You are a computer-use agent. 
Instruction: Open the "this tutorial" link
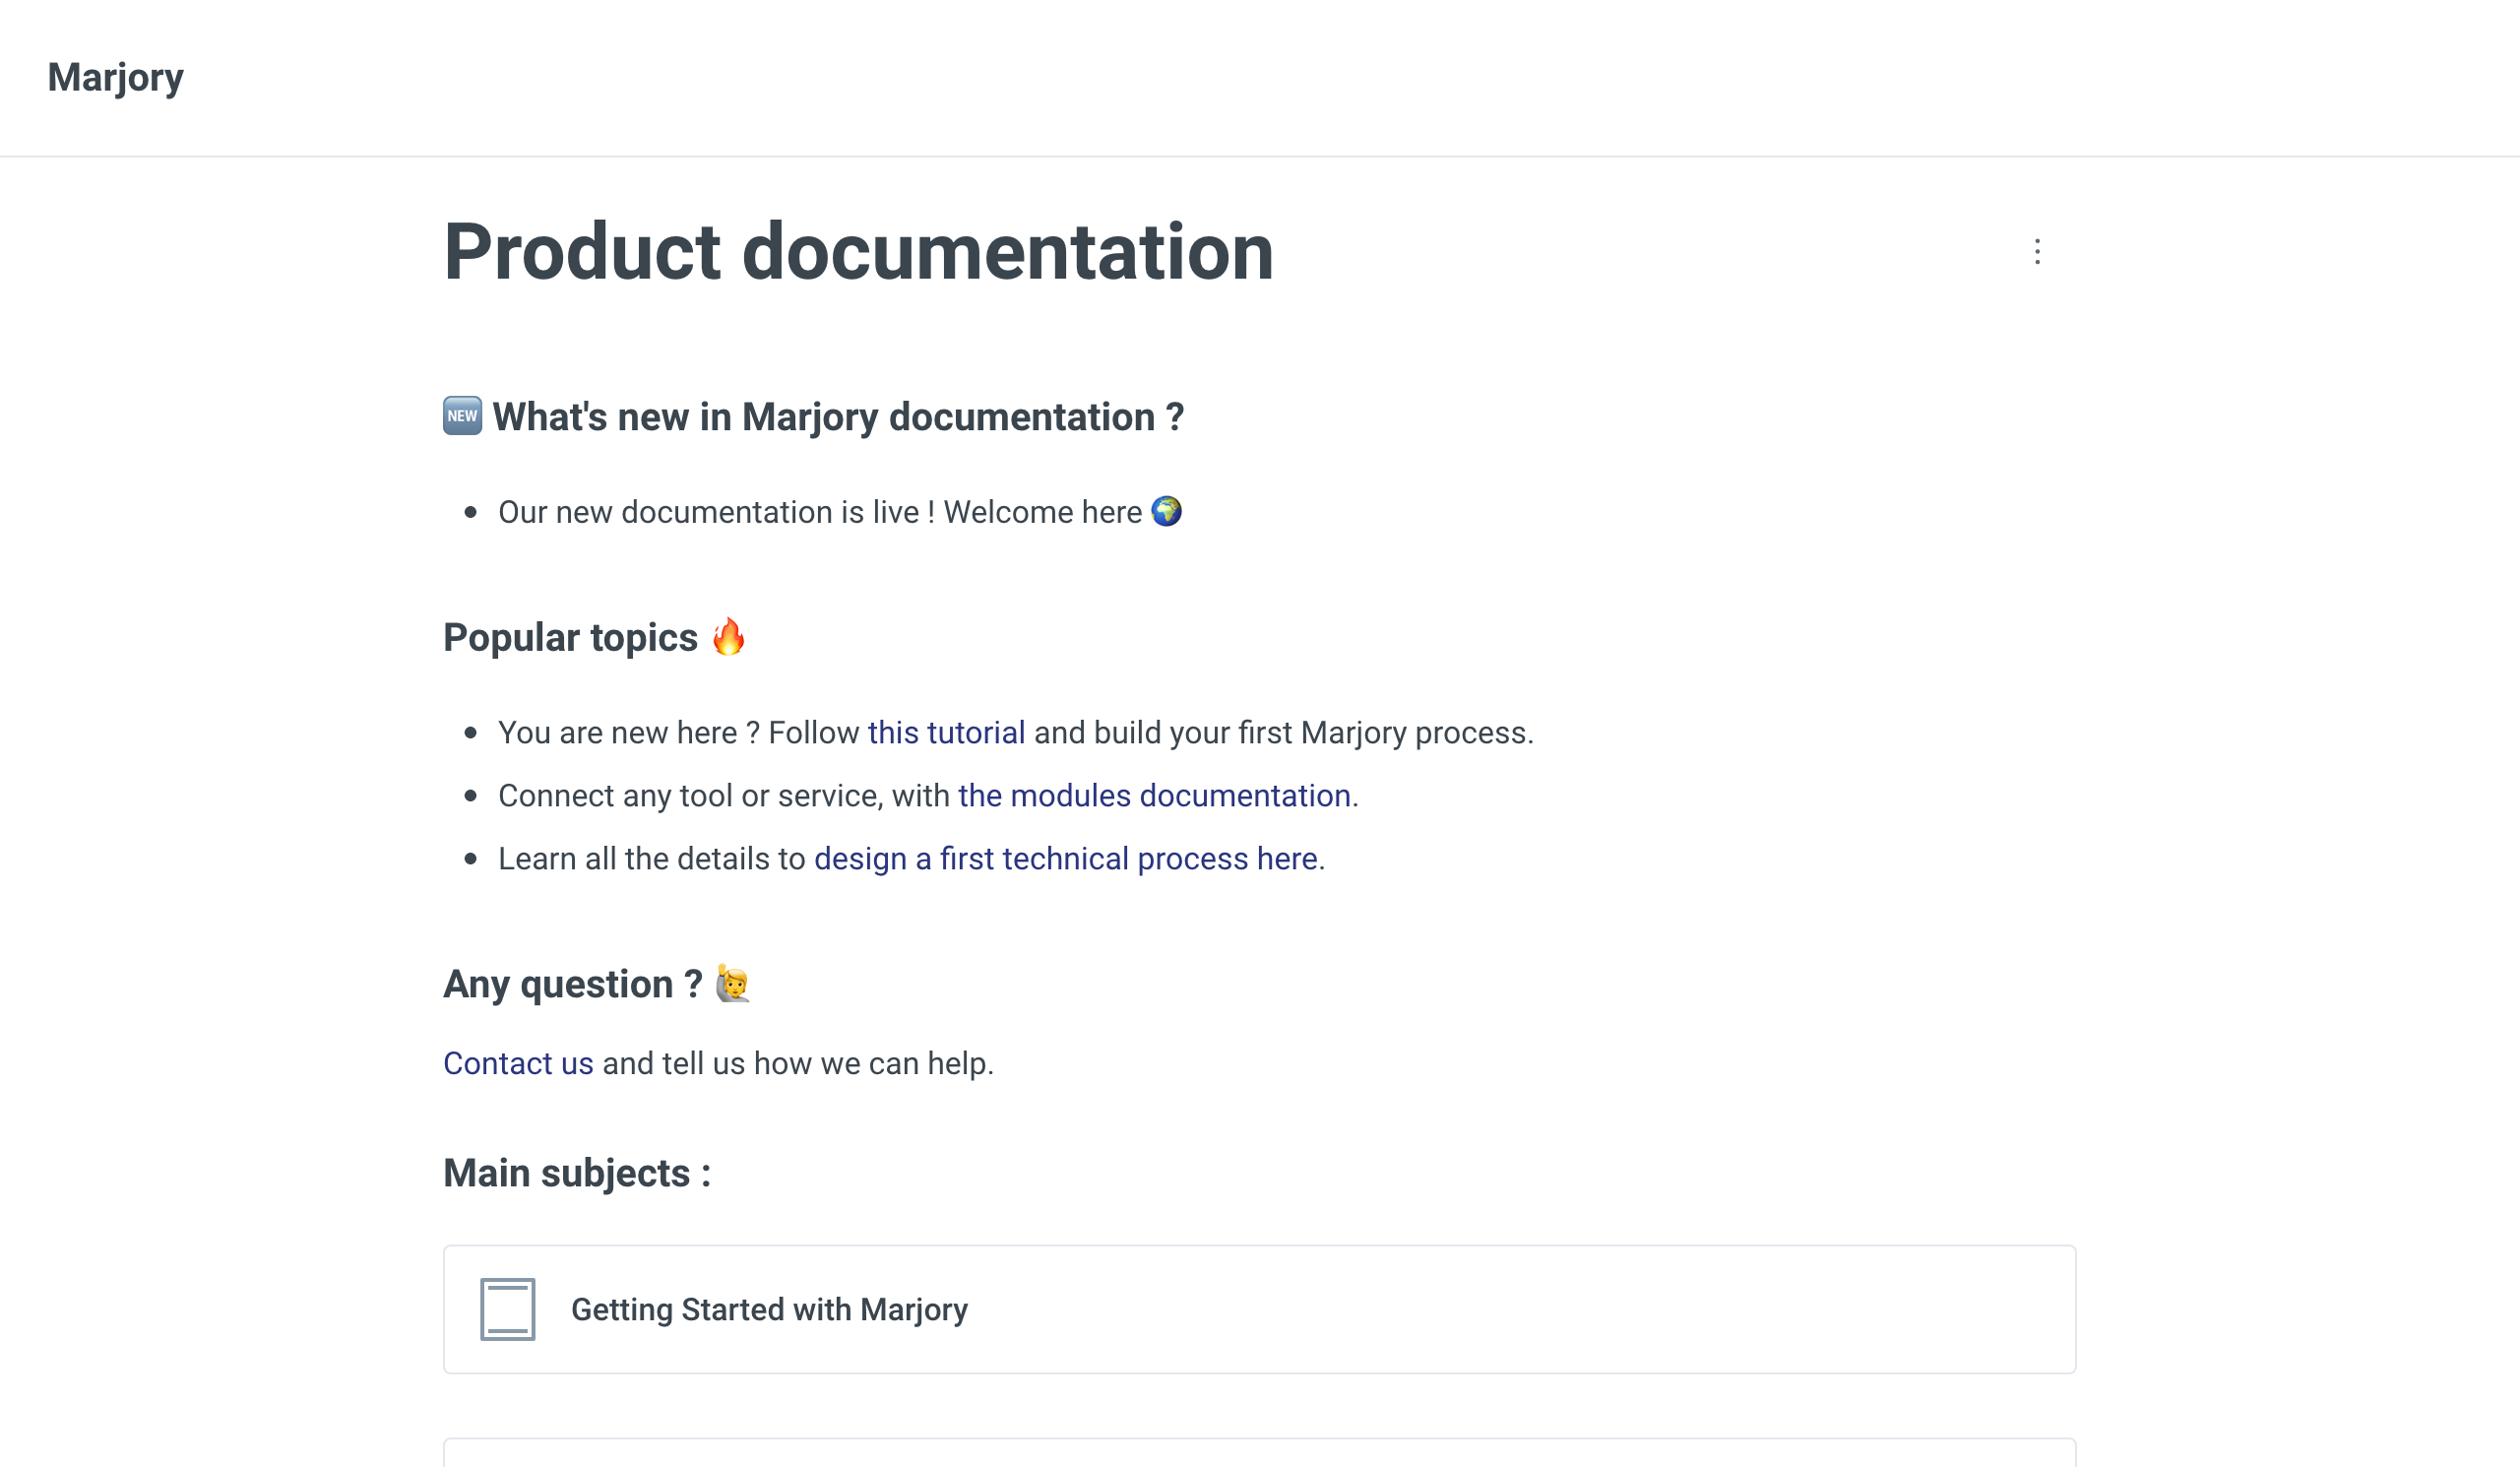coord(946,733)
